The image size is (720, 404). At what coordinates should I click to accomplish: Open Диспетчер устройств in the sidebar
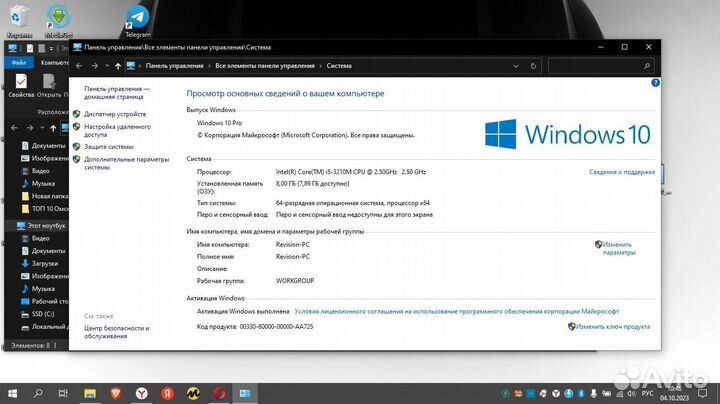pyautogui.click(x=115, y=114)
